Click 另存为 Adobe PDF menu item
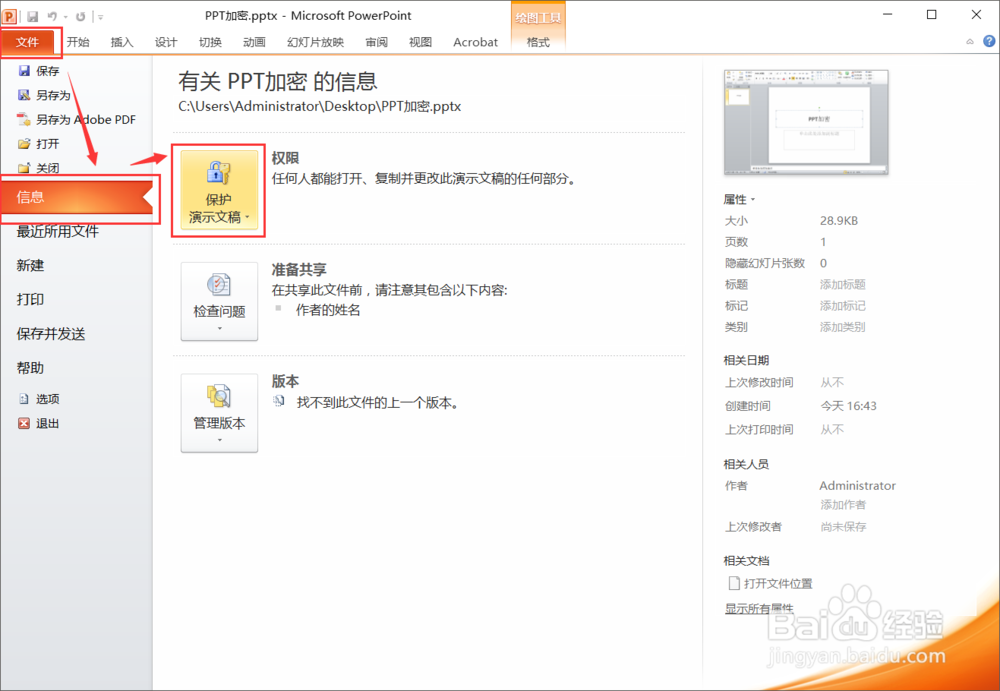This screenshot has height=691, width=1000. pos(77,119)
